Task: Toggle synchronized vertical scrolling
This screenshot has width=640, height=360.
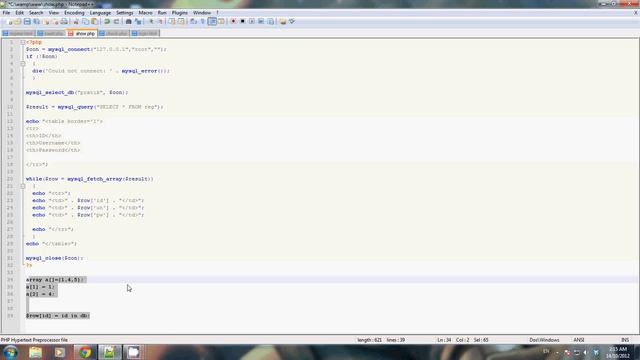Action: (x=171, y=21)
